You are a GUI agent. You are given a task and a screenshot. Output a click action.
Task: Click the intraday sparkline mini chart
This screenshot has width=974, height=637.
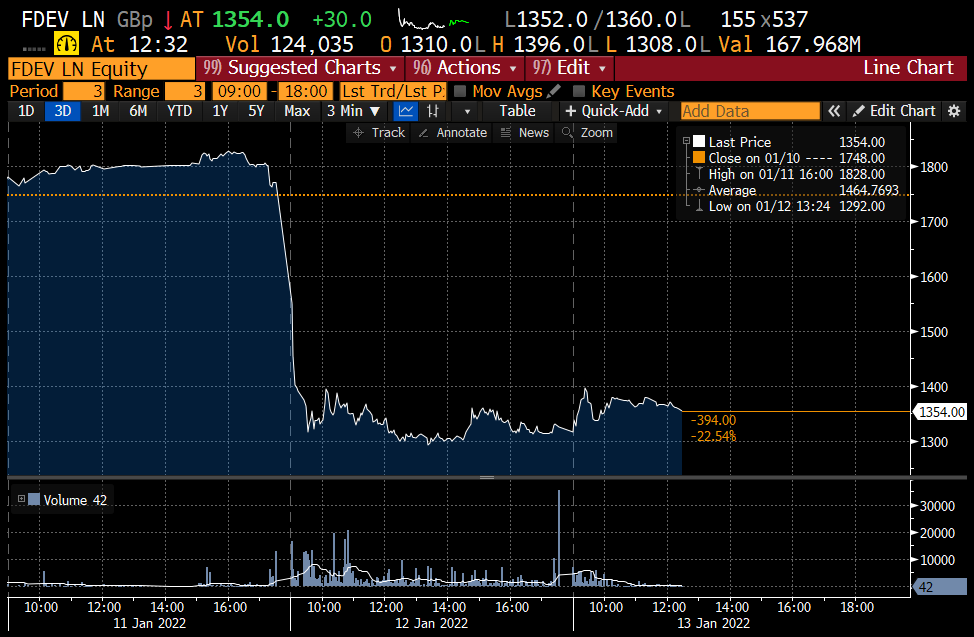(x=434, y=20)
